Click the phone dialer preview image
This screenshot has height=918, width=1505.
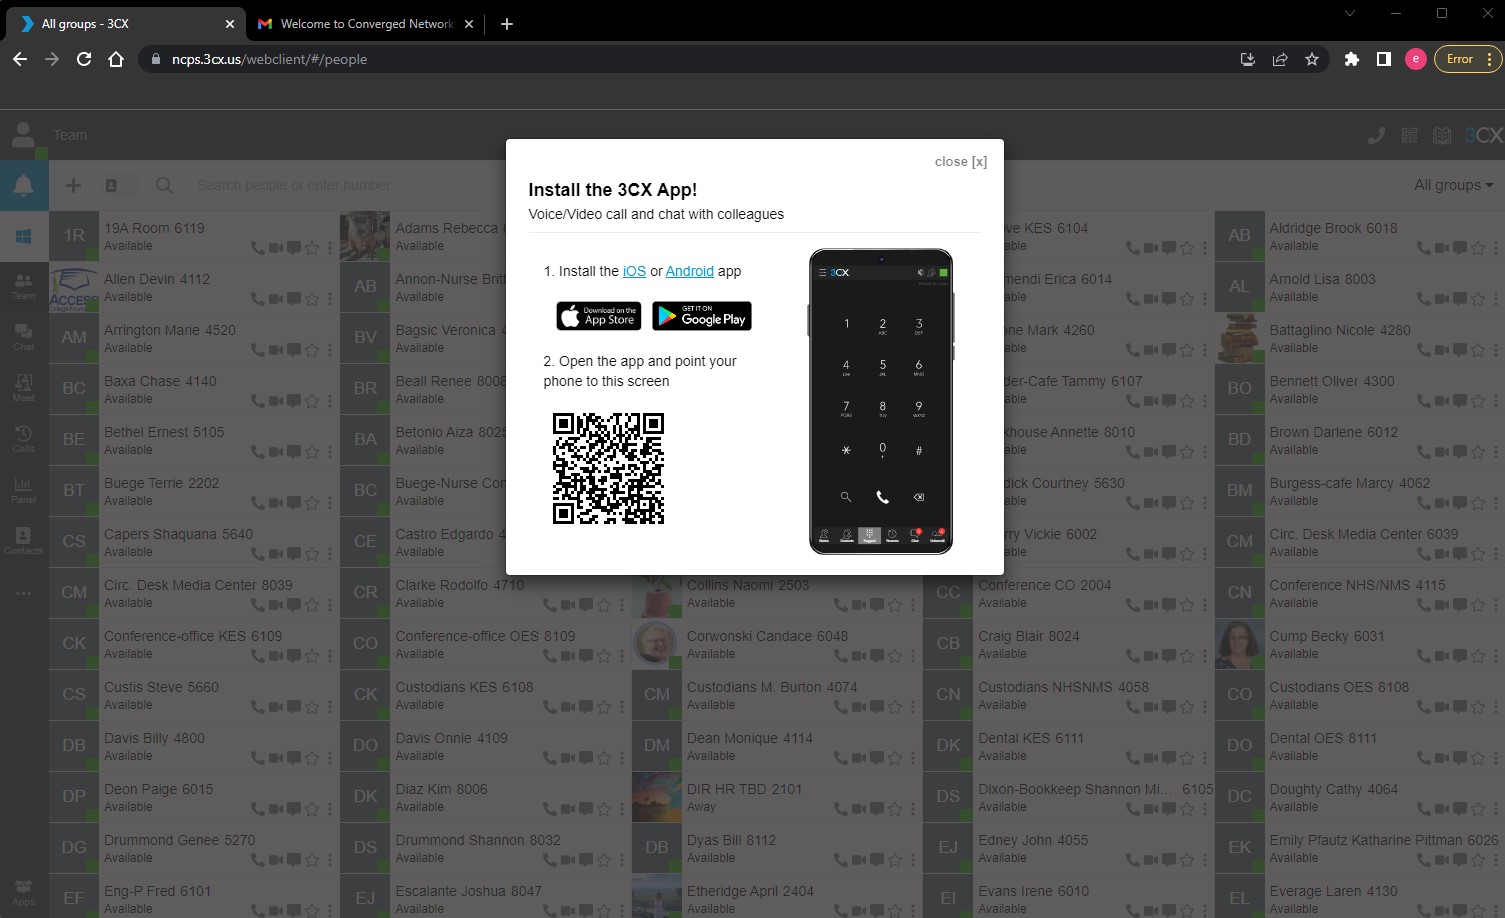click(881, 401)
